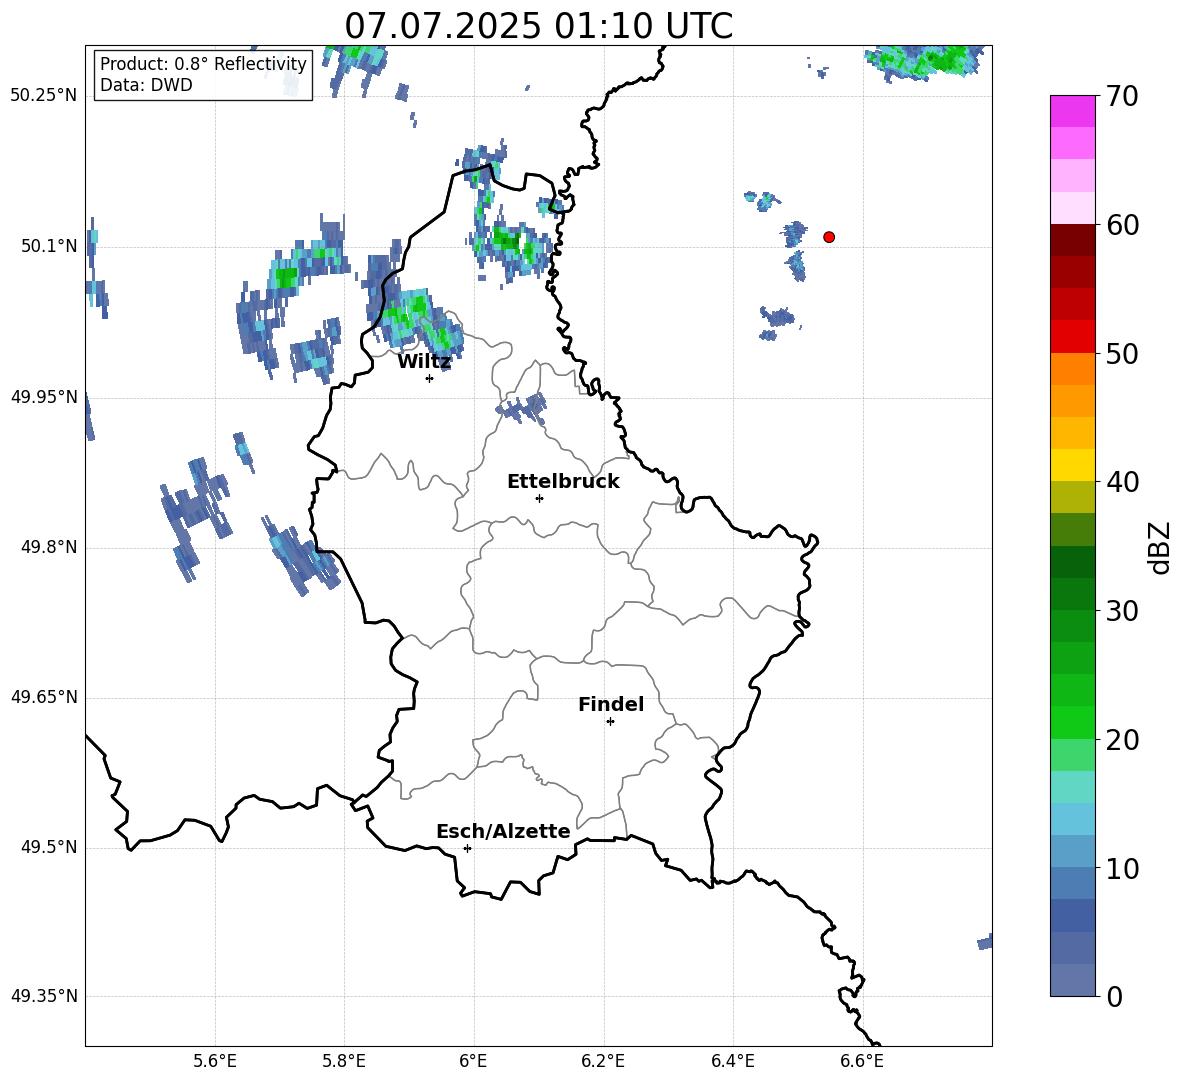Screen dimensions: 1184x1081
Task: Click the 20 tick label on colorbar
Action: click(x=1122, y=740)
